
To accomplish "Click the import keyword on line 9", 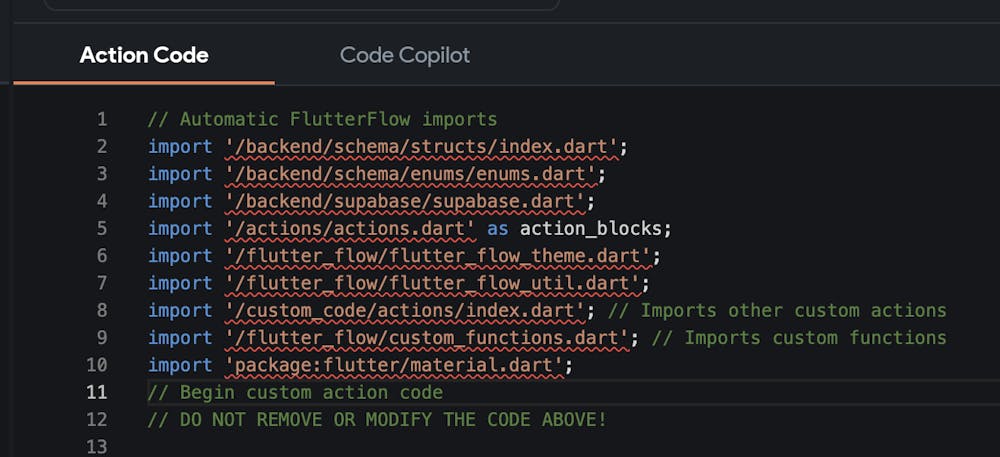I will click(x=180, y=338).
